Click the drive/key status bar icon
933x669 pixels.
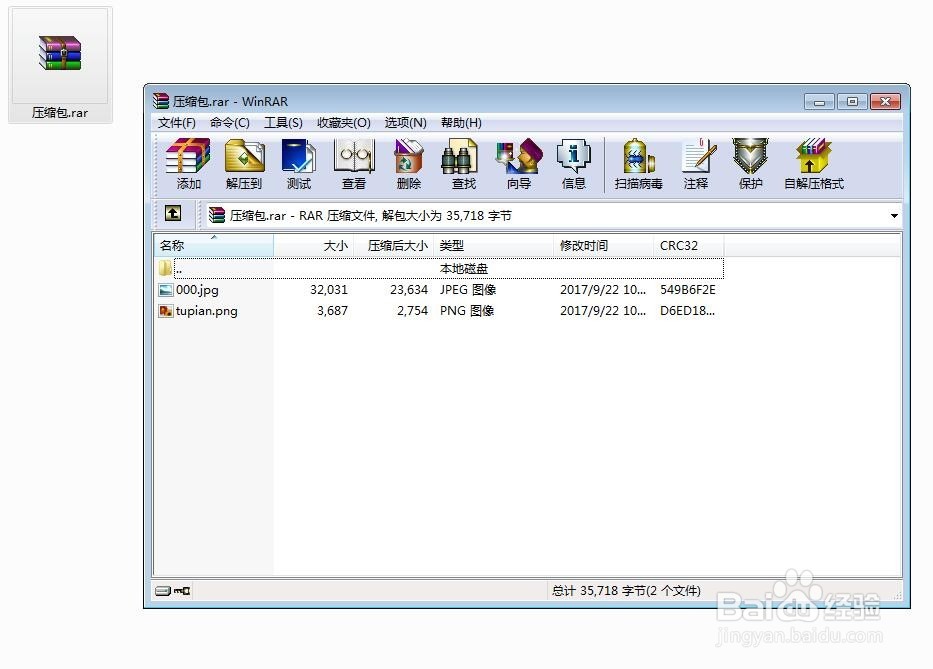click(x=173, y=590)
